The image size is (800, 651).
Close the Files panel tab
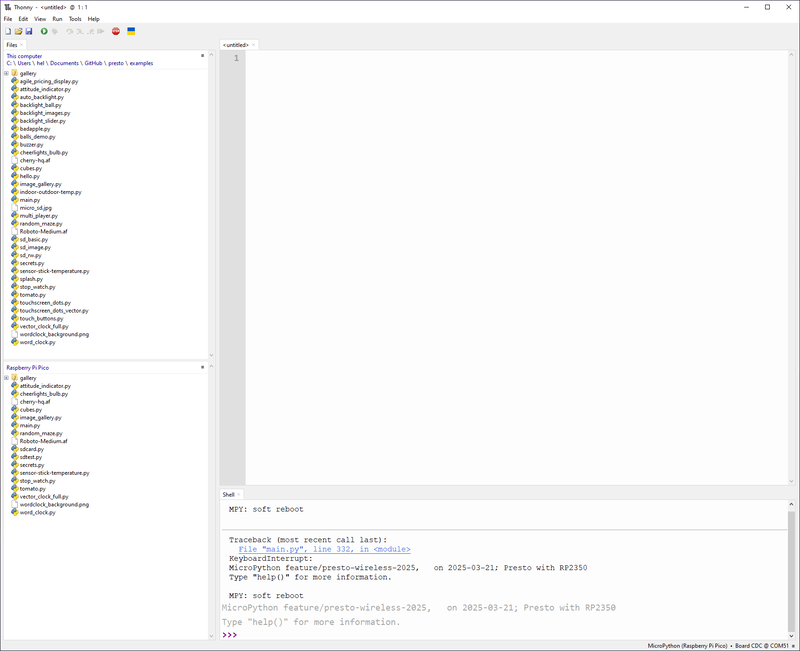(23, 45)
